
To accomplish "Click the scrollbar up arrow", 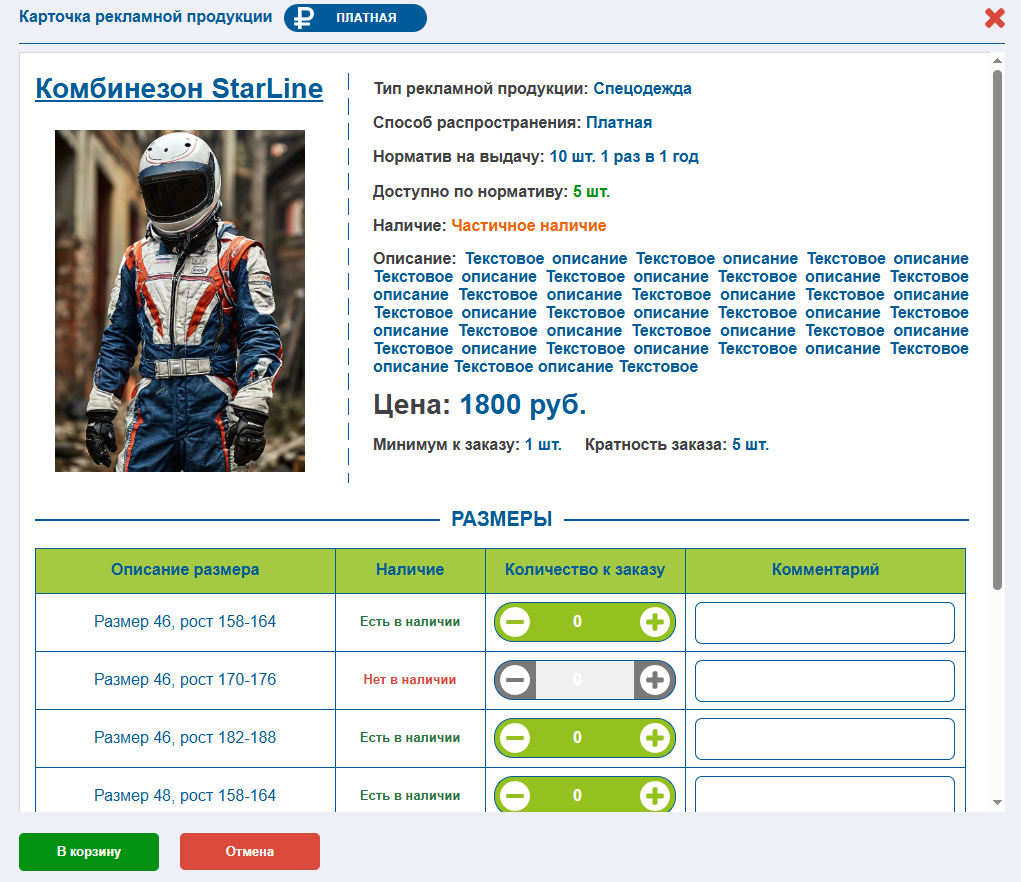I will tap(997, 61).
